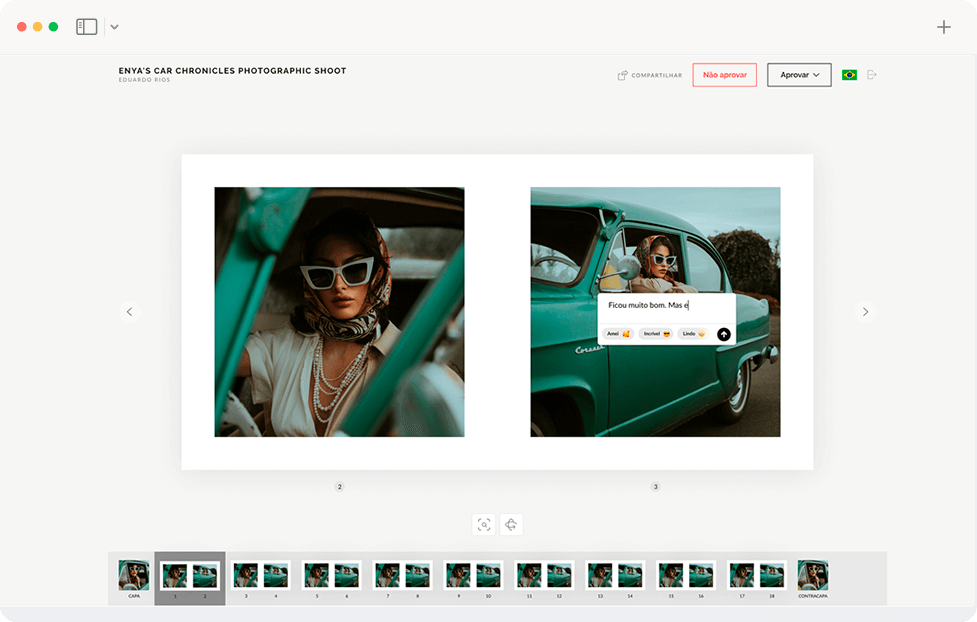Click the zoom focus view icon

[x=484, y=525]
